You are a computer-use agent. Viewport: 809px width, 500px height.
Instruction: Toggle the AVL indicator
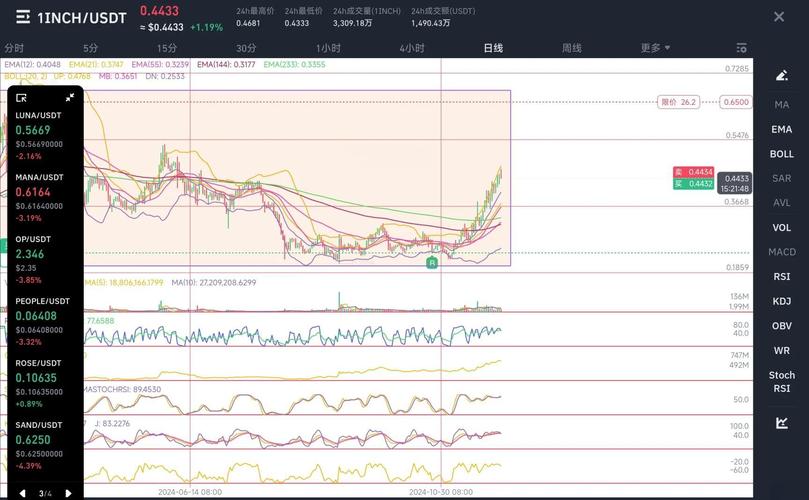782,203
